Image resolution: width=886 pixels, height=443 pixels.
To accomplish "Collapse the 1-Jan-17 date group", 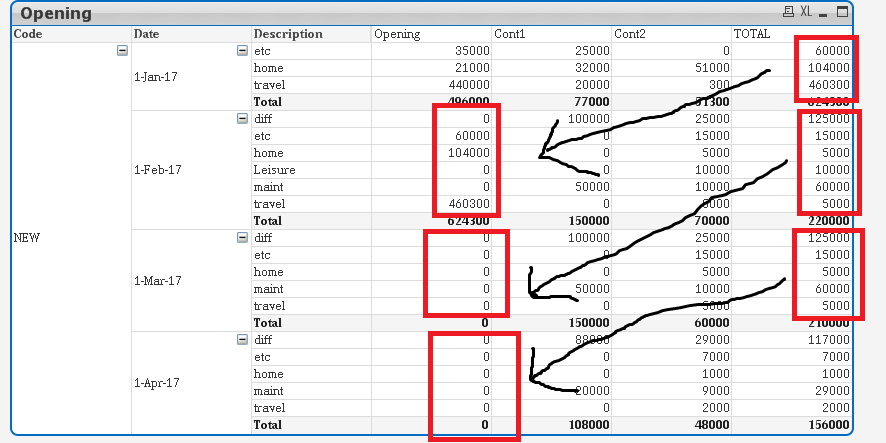I will [x=242, y=51].
